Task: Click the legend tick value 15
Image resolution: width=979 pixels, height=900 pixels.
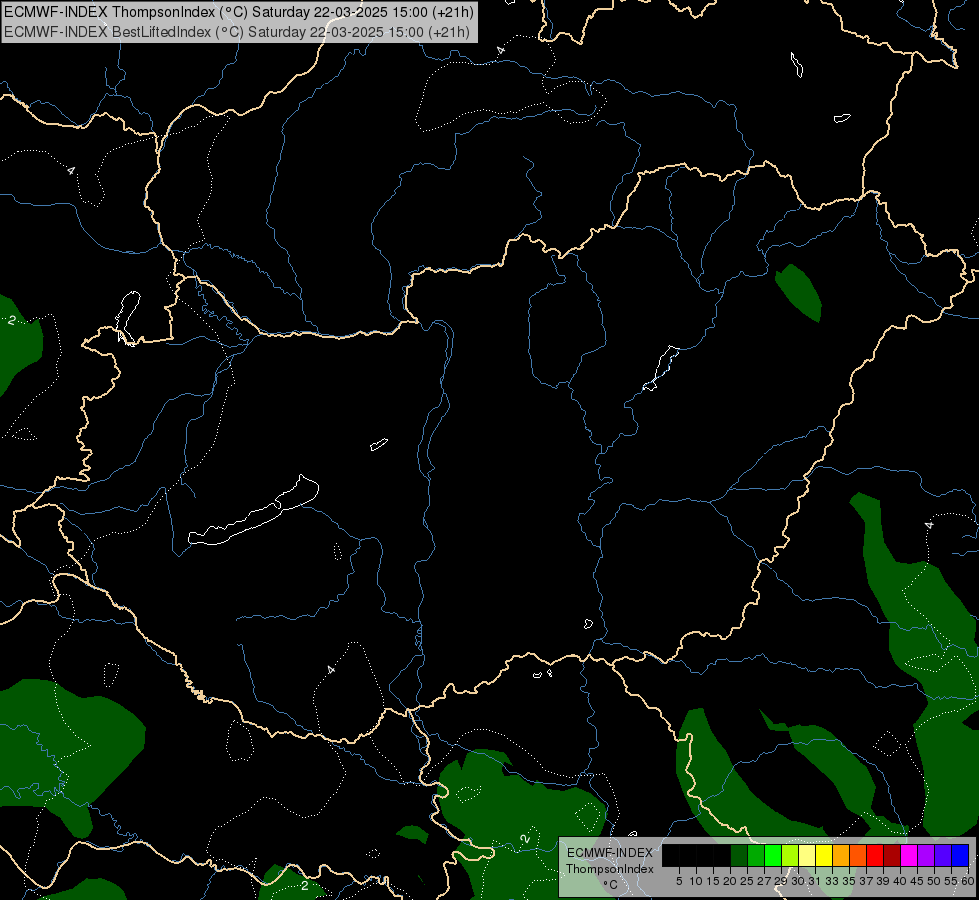Action: [713, 881]
